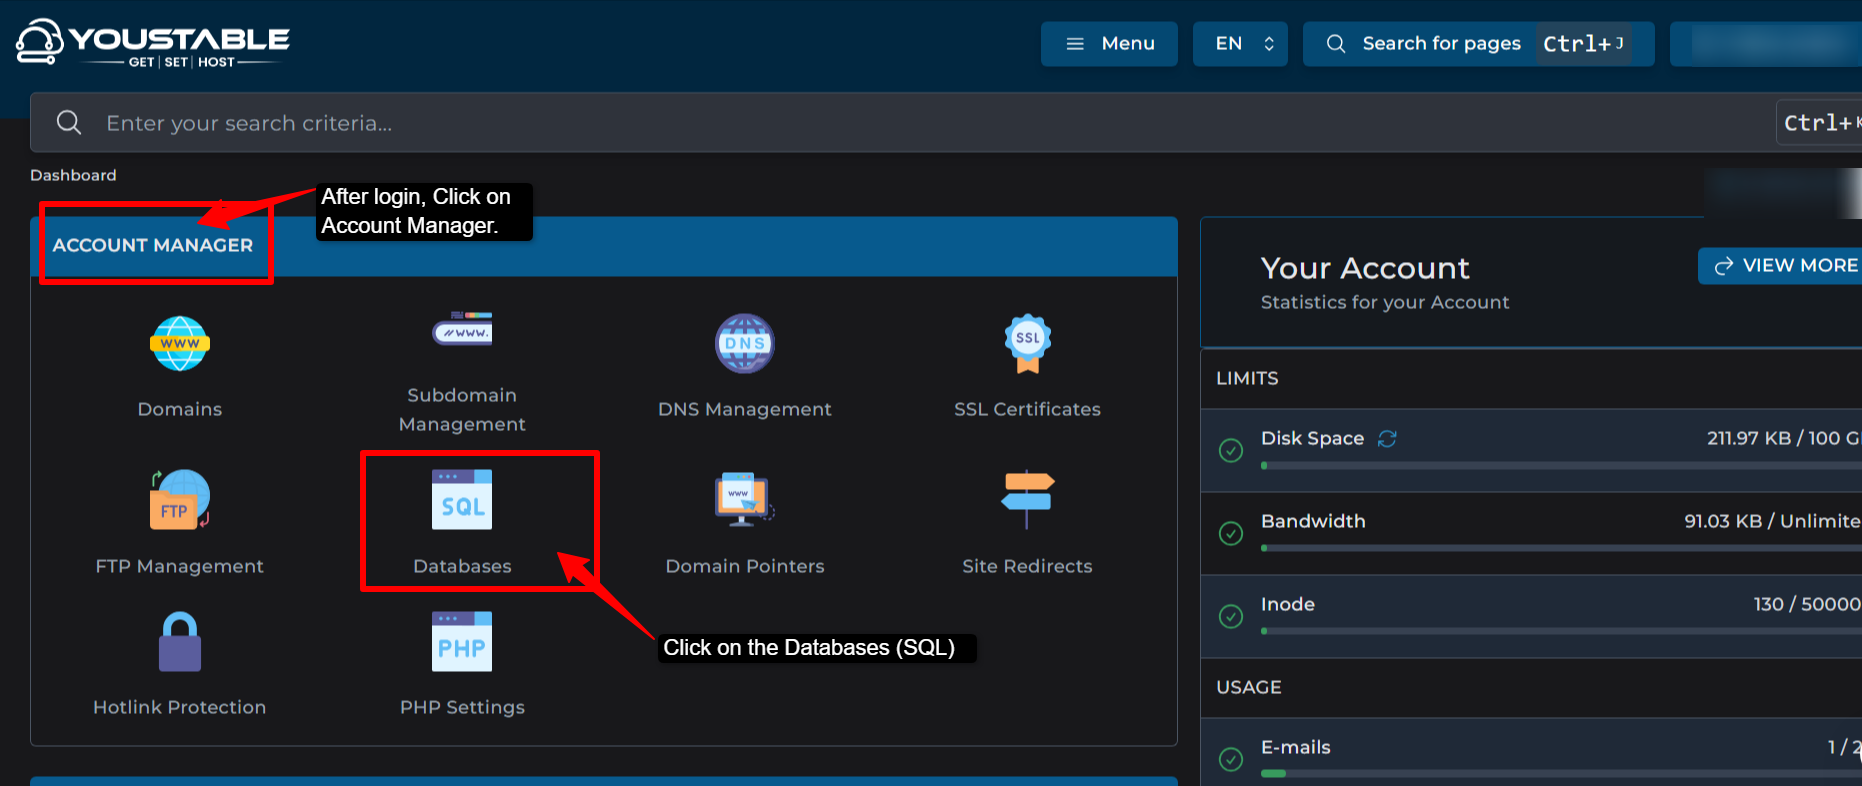Click the DNS Management label
The image size is (1862, 786).
[x=745, y=409]
